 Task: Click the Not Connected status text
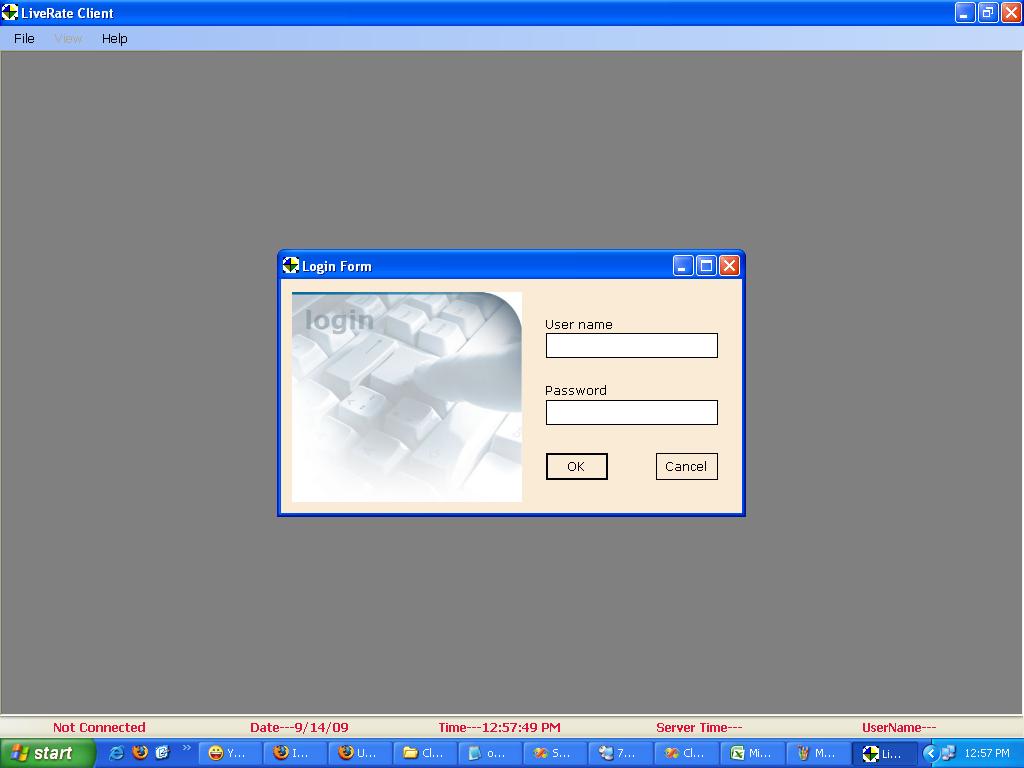click(99, 728)
